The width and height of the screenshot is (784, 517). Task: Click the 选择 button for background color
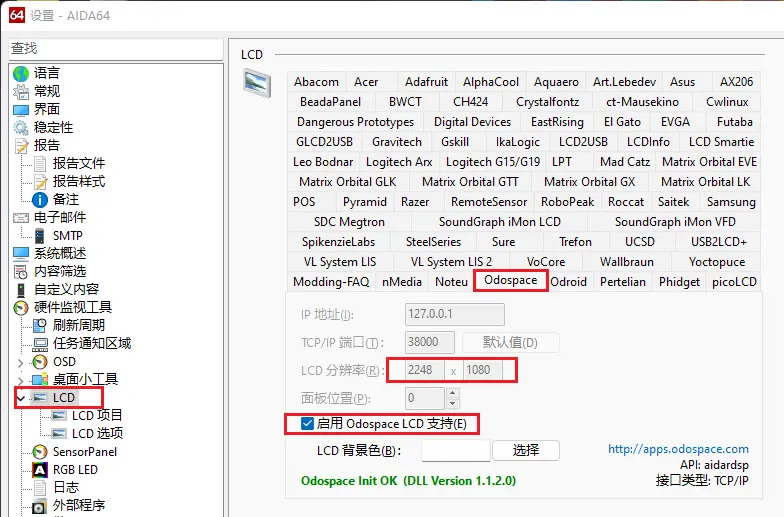click(x=526, y=450)
